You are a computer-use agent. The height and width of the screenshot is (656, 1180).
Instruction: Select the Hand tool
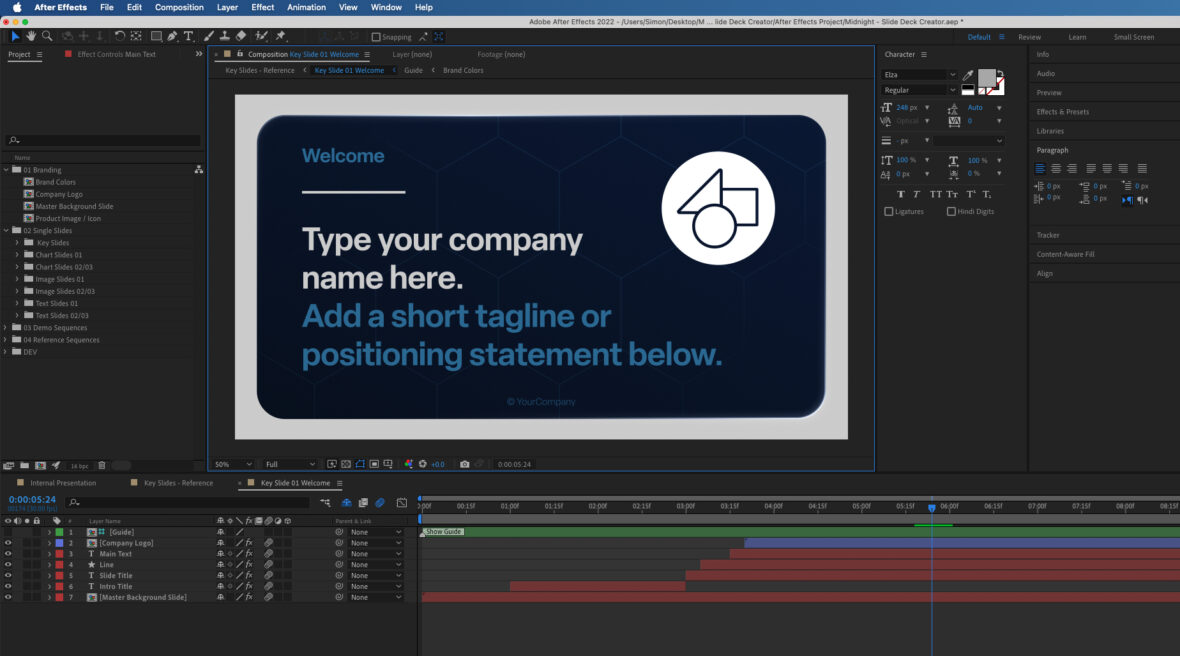click(31, 36)
